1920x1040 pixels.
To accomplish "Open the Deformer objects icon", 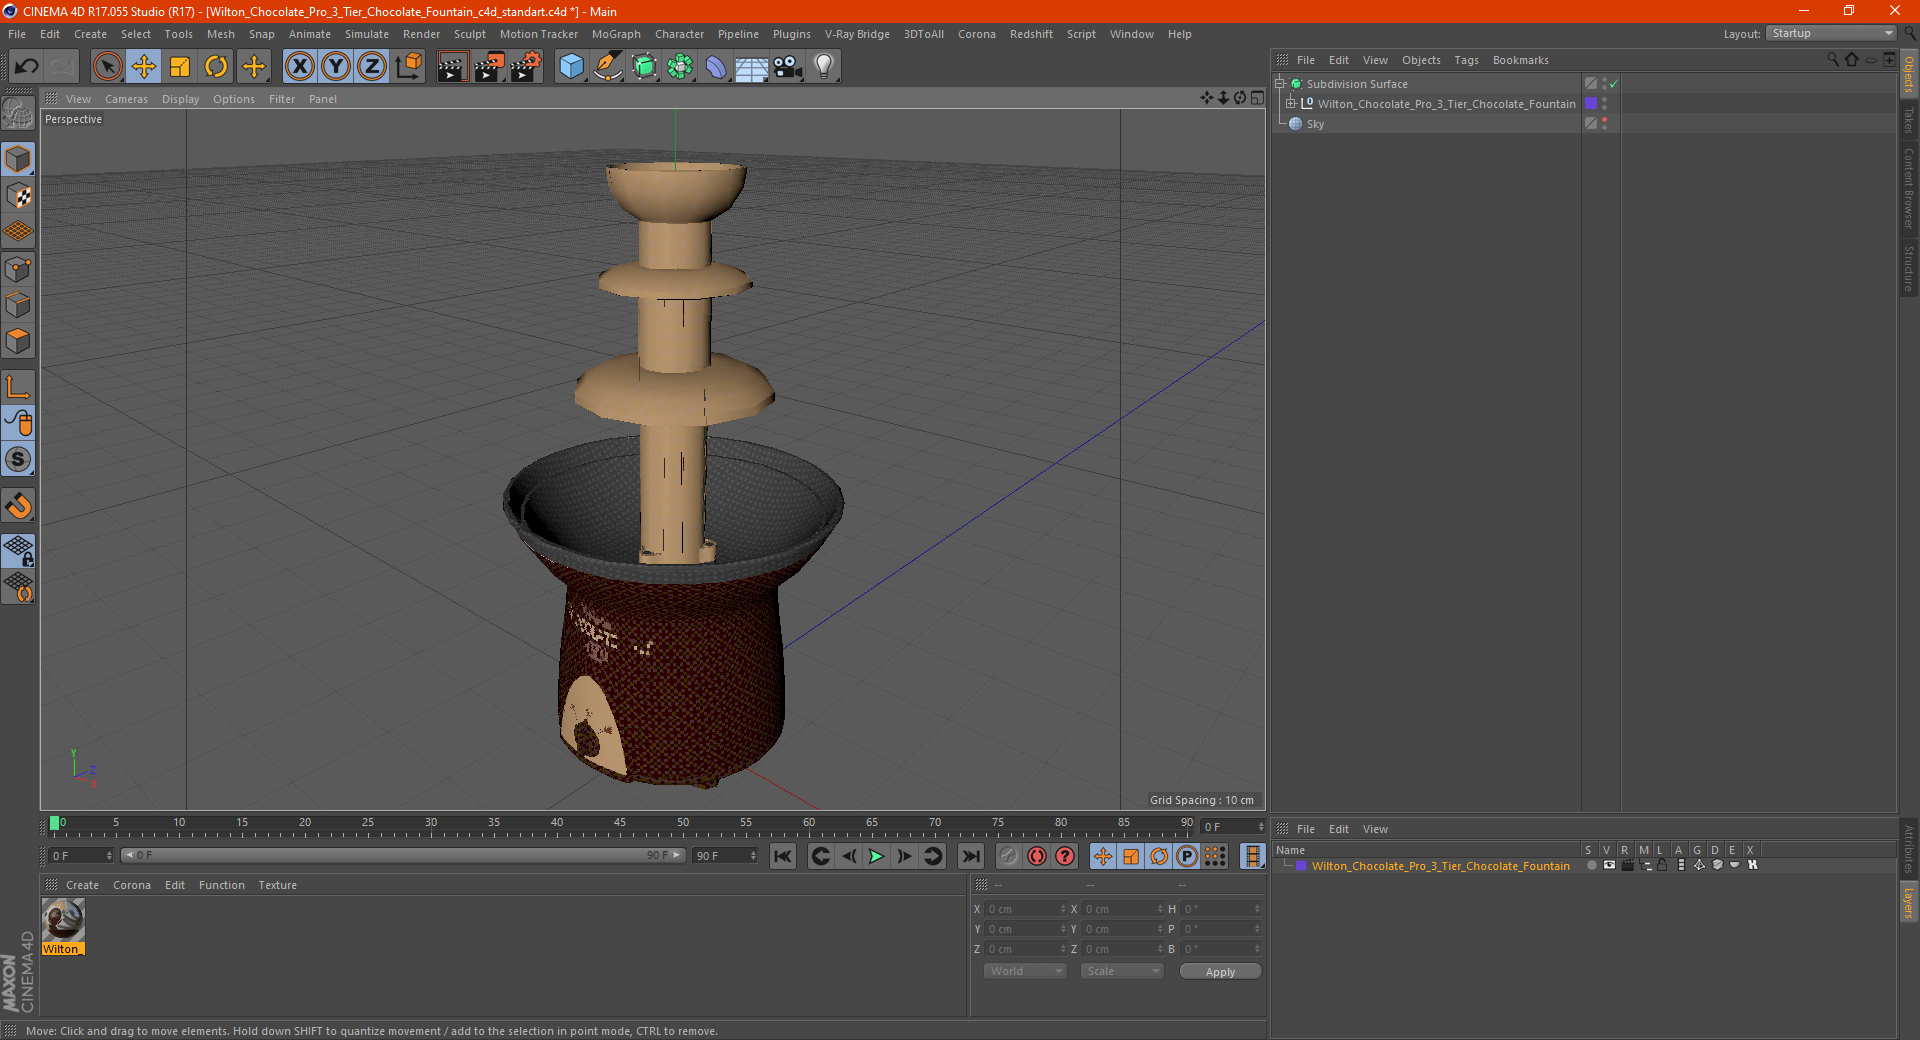I will click(x=716, y=67).
